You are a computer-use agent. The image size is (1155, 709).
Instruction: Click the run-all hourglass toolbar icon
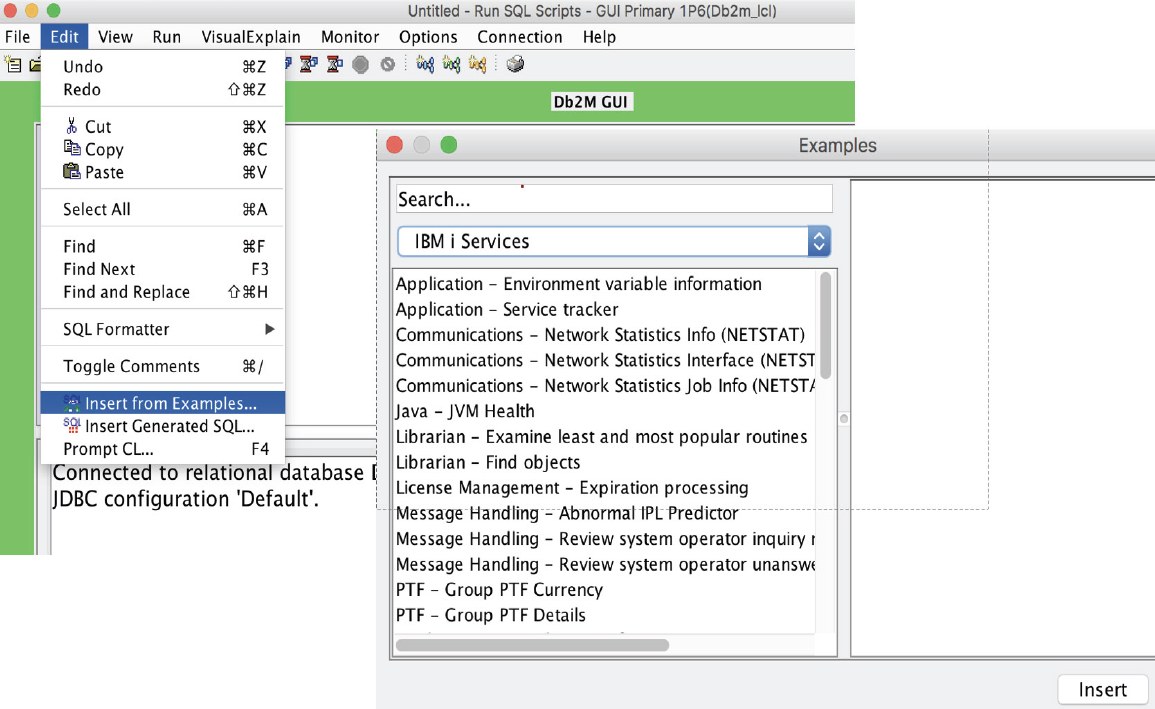309,65
